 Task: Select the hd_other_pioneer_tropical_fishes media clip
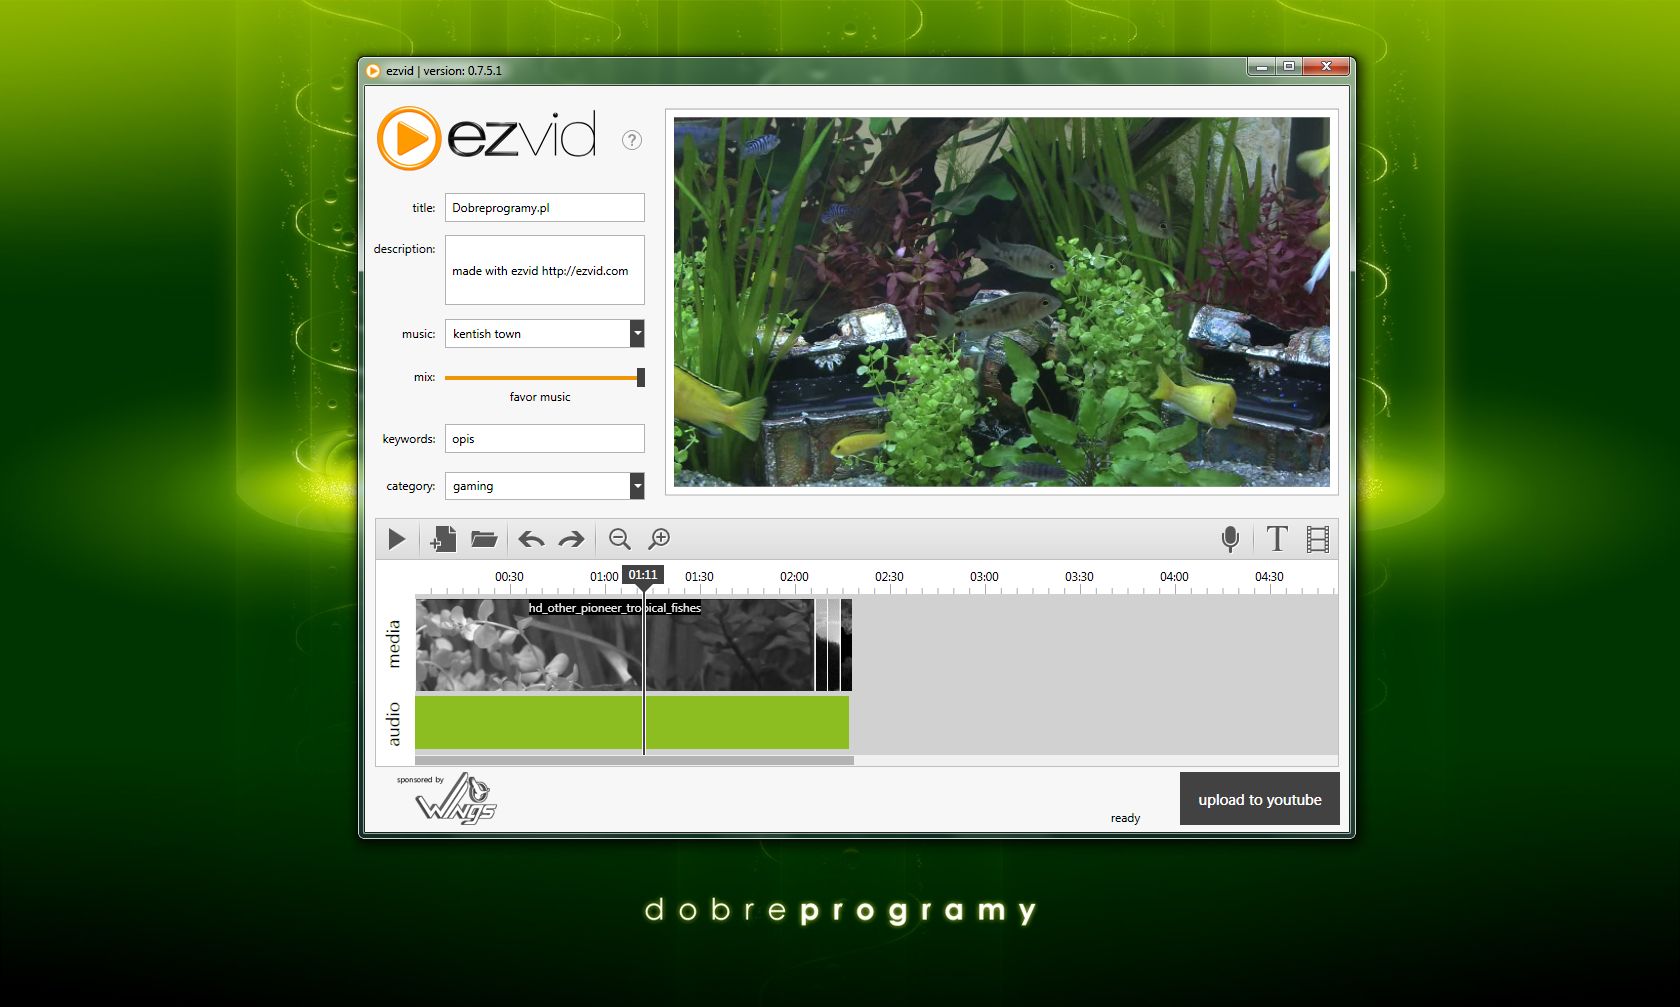click(614, 645)
